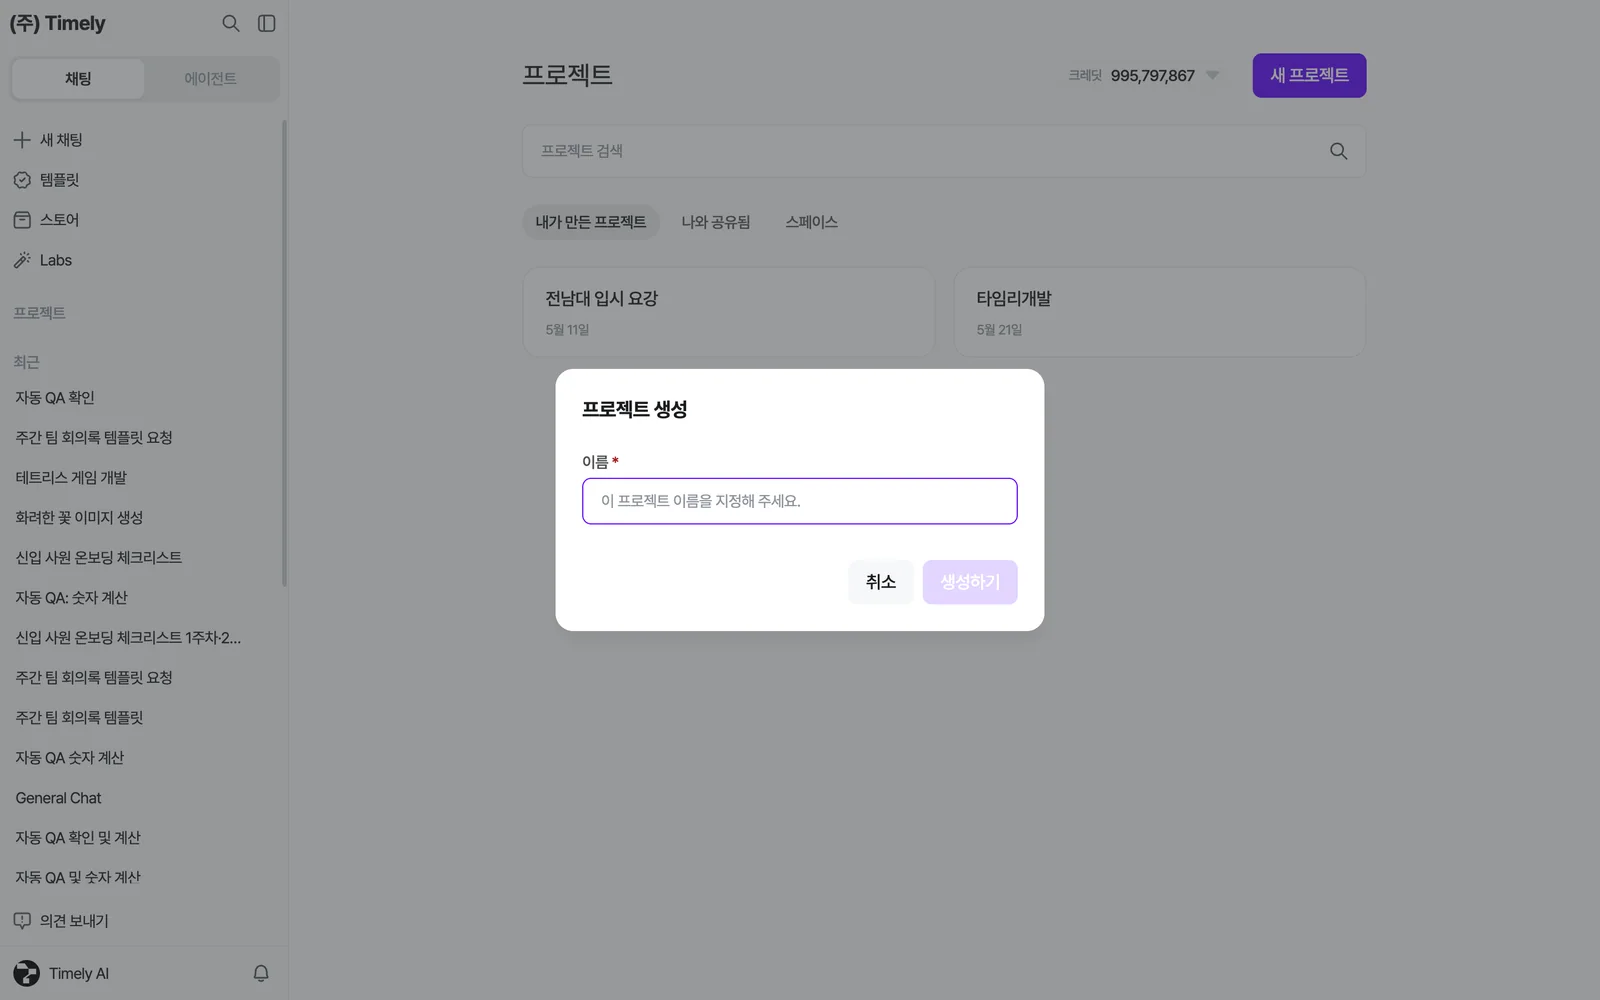Open chat 자동 QA 확인 및 계산
Screen dimensions: 1600x1000
tap(78, 838)
